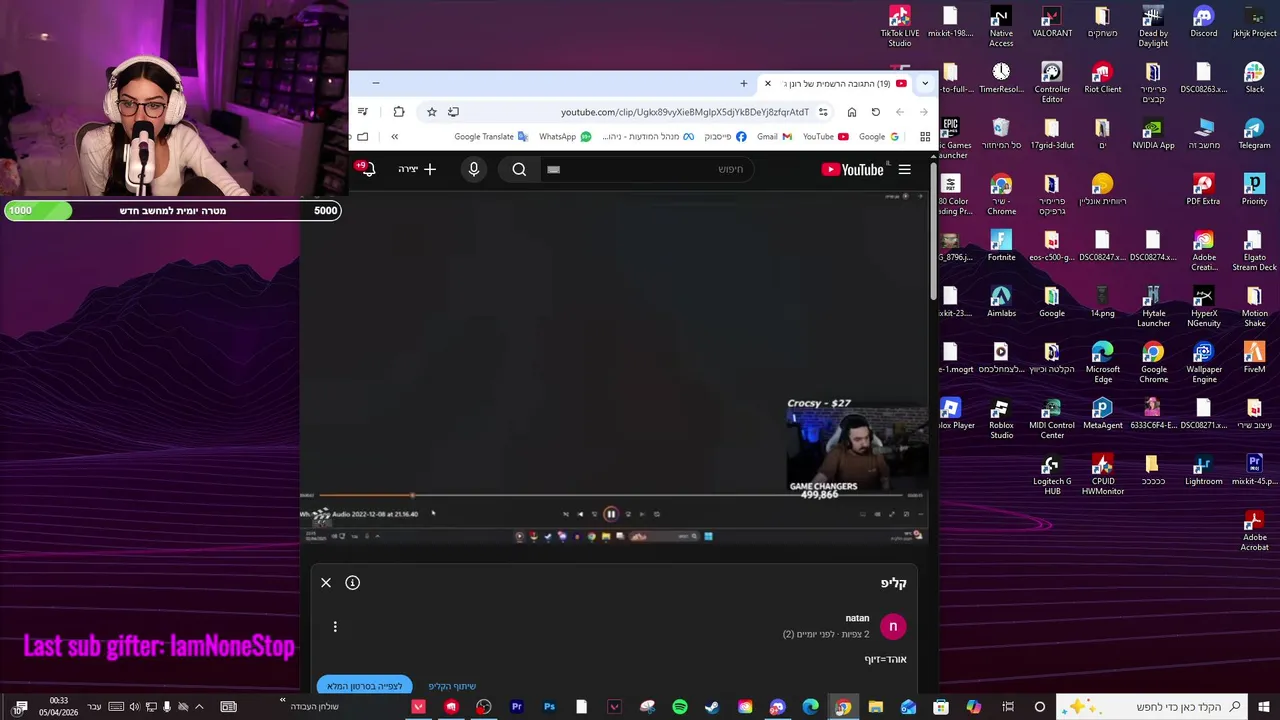Open the Facebook (פייסבוק) bookmark

tap(725, 137)
